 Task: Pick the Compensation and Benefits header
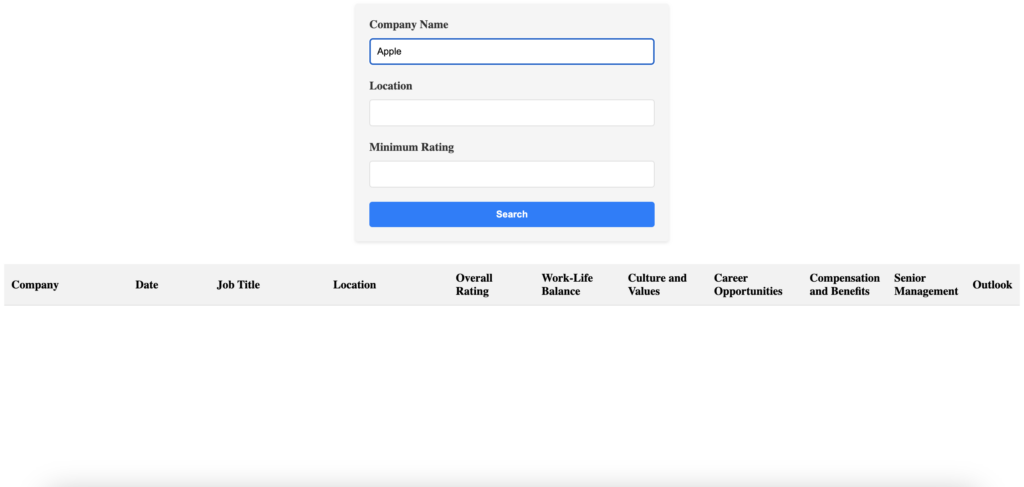coord(844,285)
